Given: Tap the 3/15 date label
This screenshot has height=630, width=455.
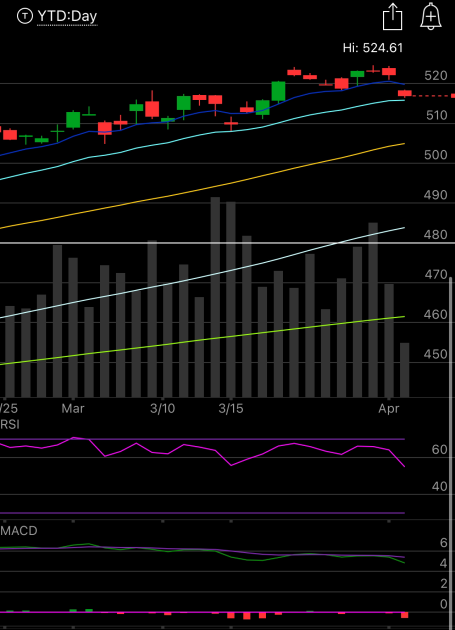Looking at the screenshot, I should [231, 409].
